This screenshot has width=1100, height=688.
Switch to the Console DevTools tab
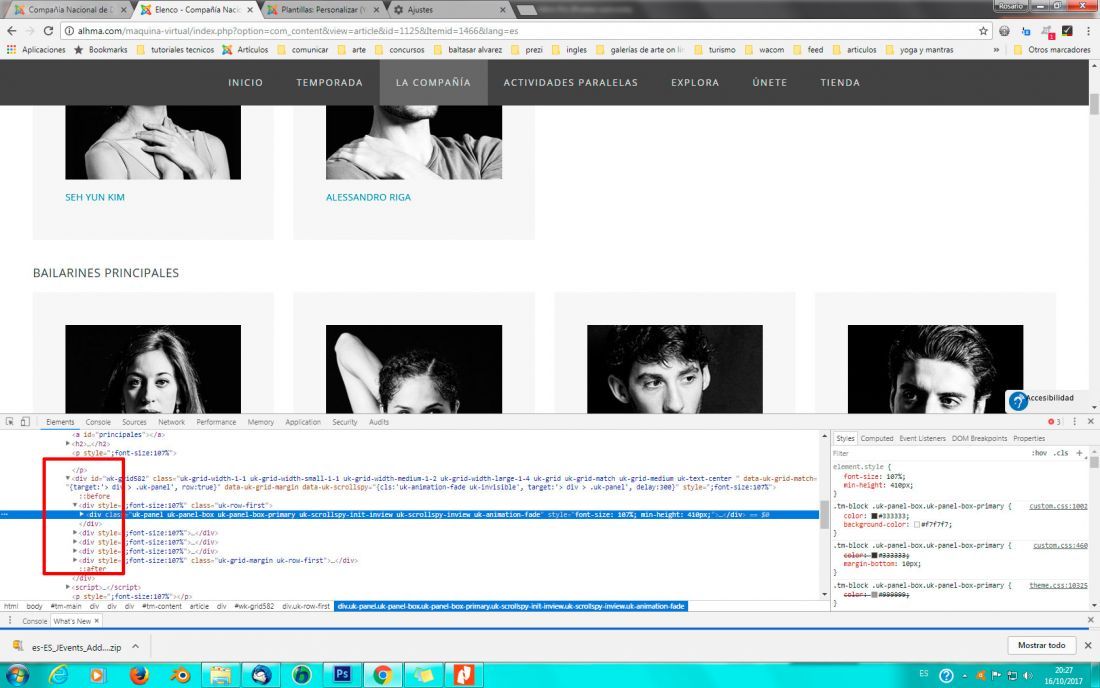point(98,422)
